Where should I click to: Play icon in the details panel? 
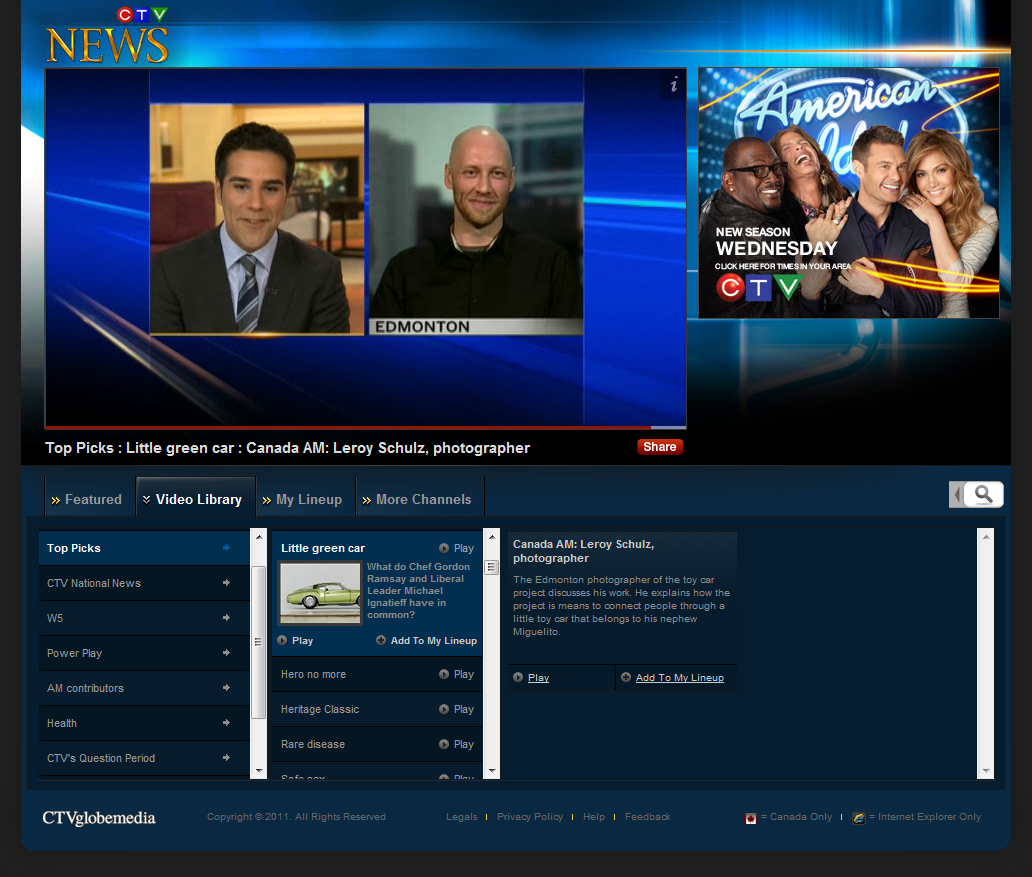pyautogui.click(x=518, y=677)
